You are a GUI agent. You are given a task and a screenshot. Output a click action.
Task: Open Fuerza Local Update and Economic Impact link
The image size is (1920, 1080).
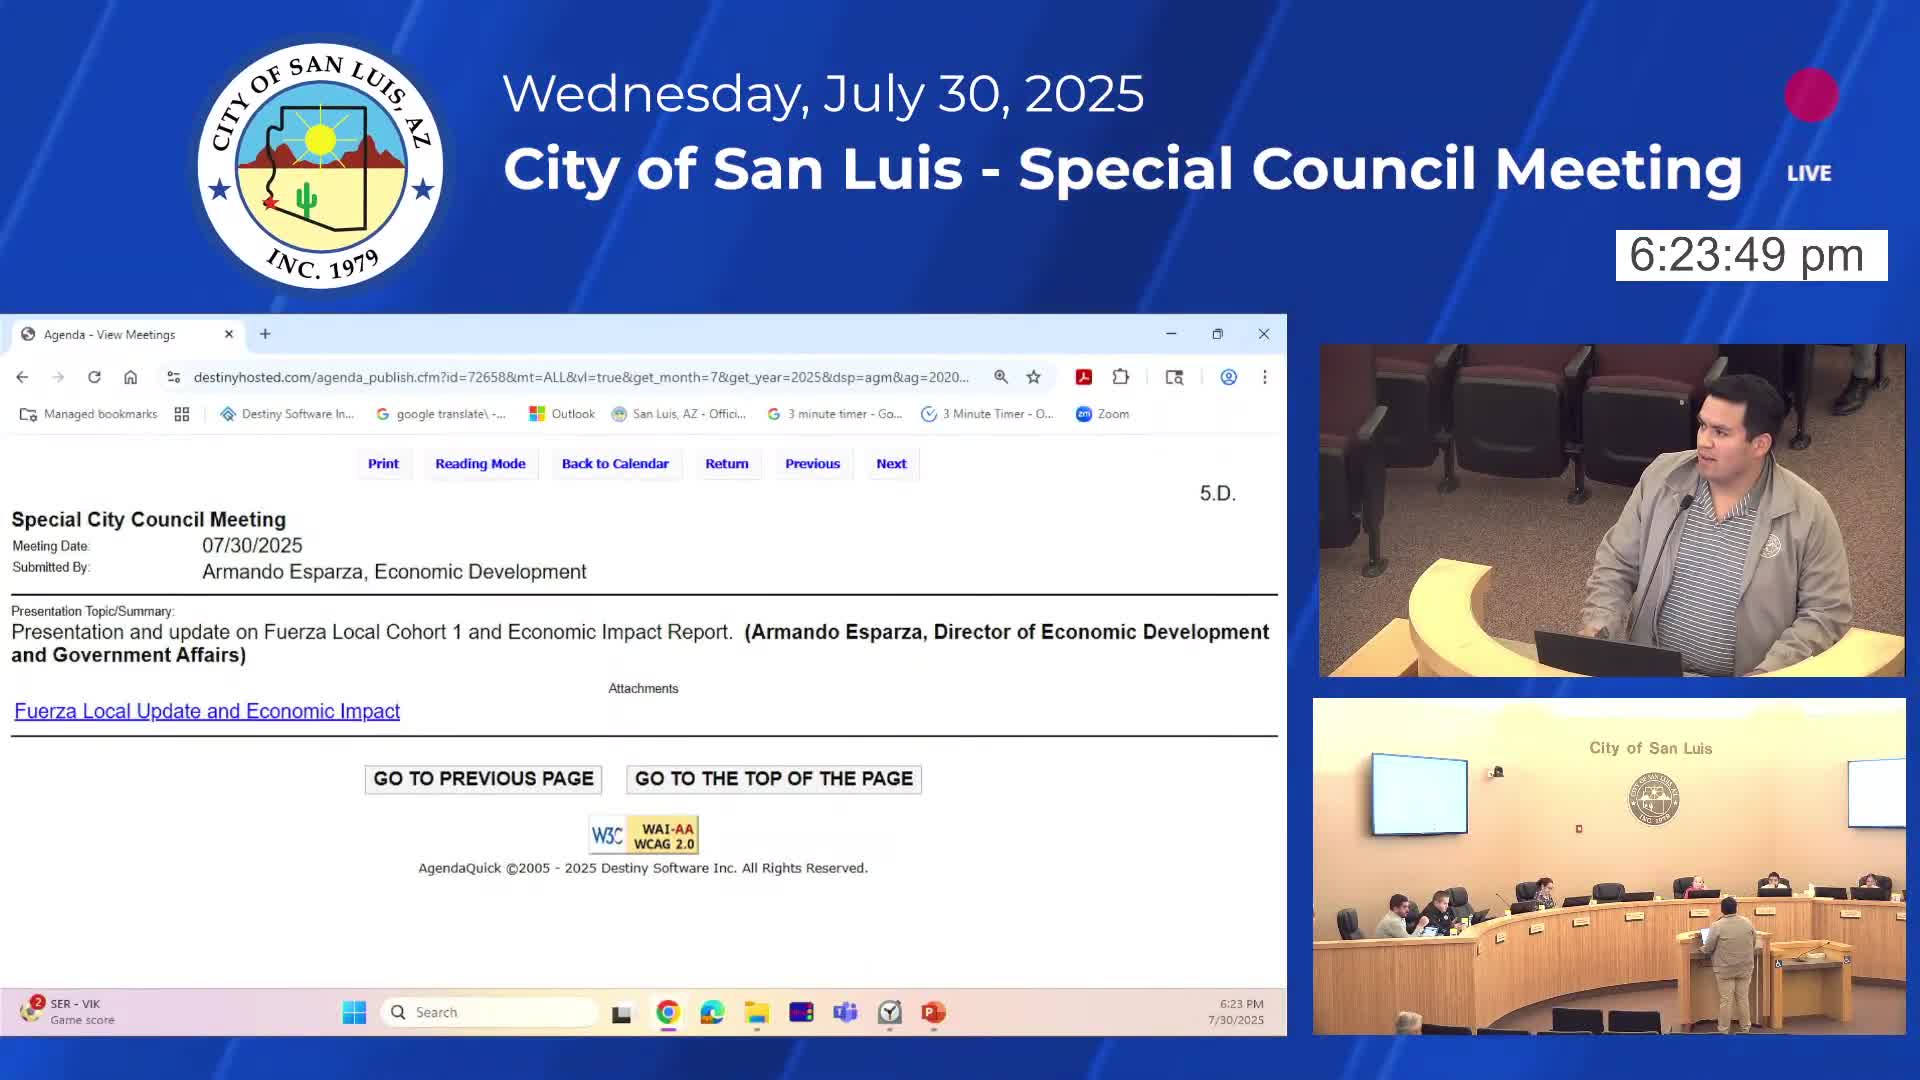click(x=207, y=711)
